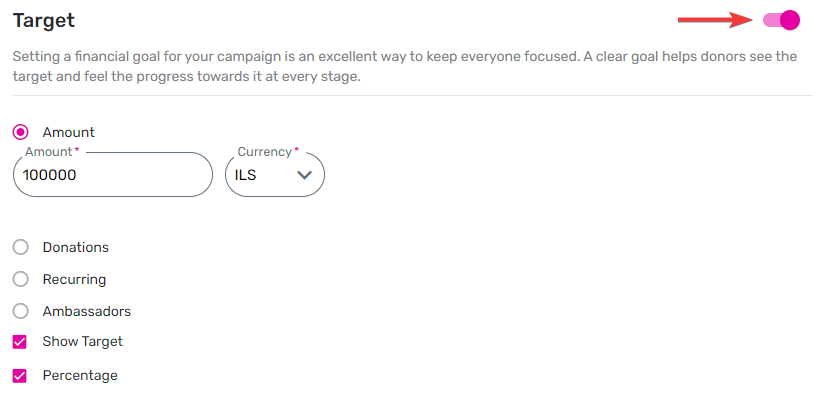Toggle the Target switch off
The height and width of the screenshot is (395, 824).
click(x=781, y=20)
